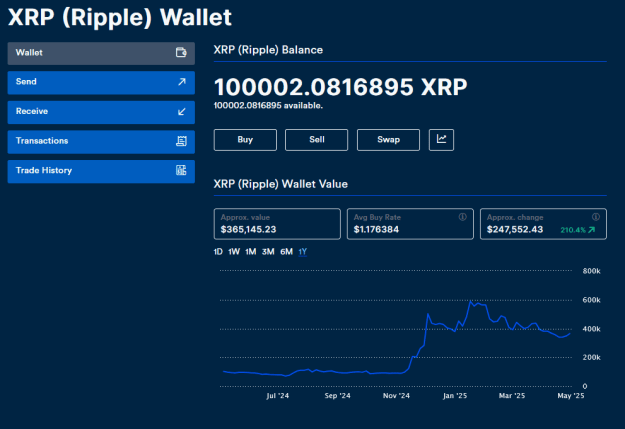625x429 pixels.
Task: Select the 1Y chart range
Action: [x=303, y=252]
